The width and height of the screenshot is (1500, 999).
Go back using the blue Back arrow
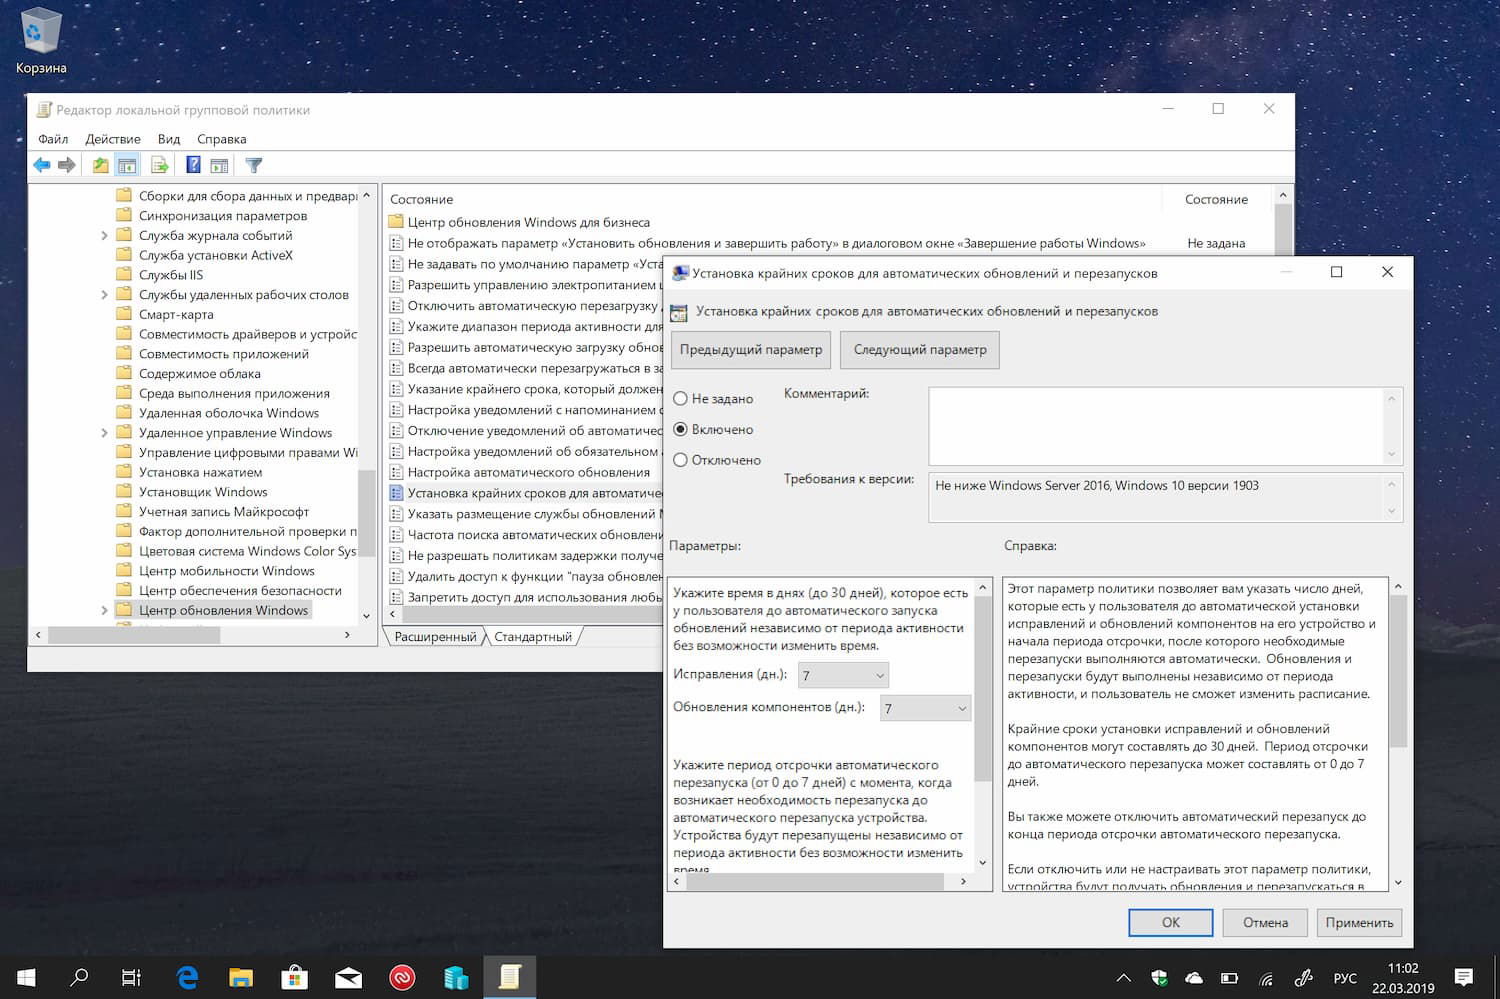coord(41,165)
